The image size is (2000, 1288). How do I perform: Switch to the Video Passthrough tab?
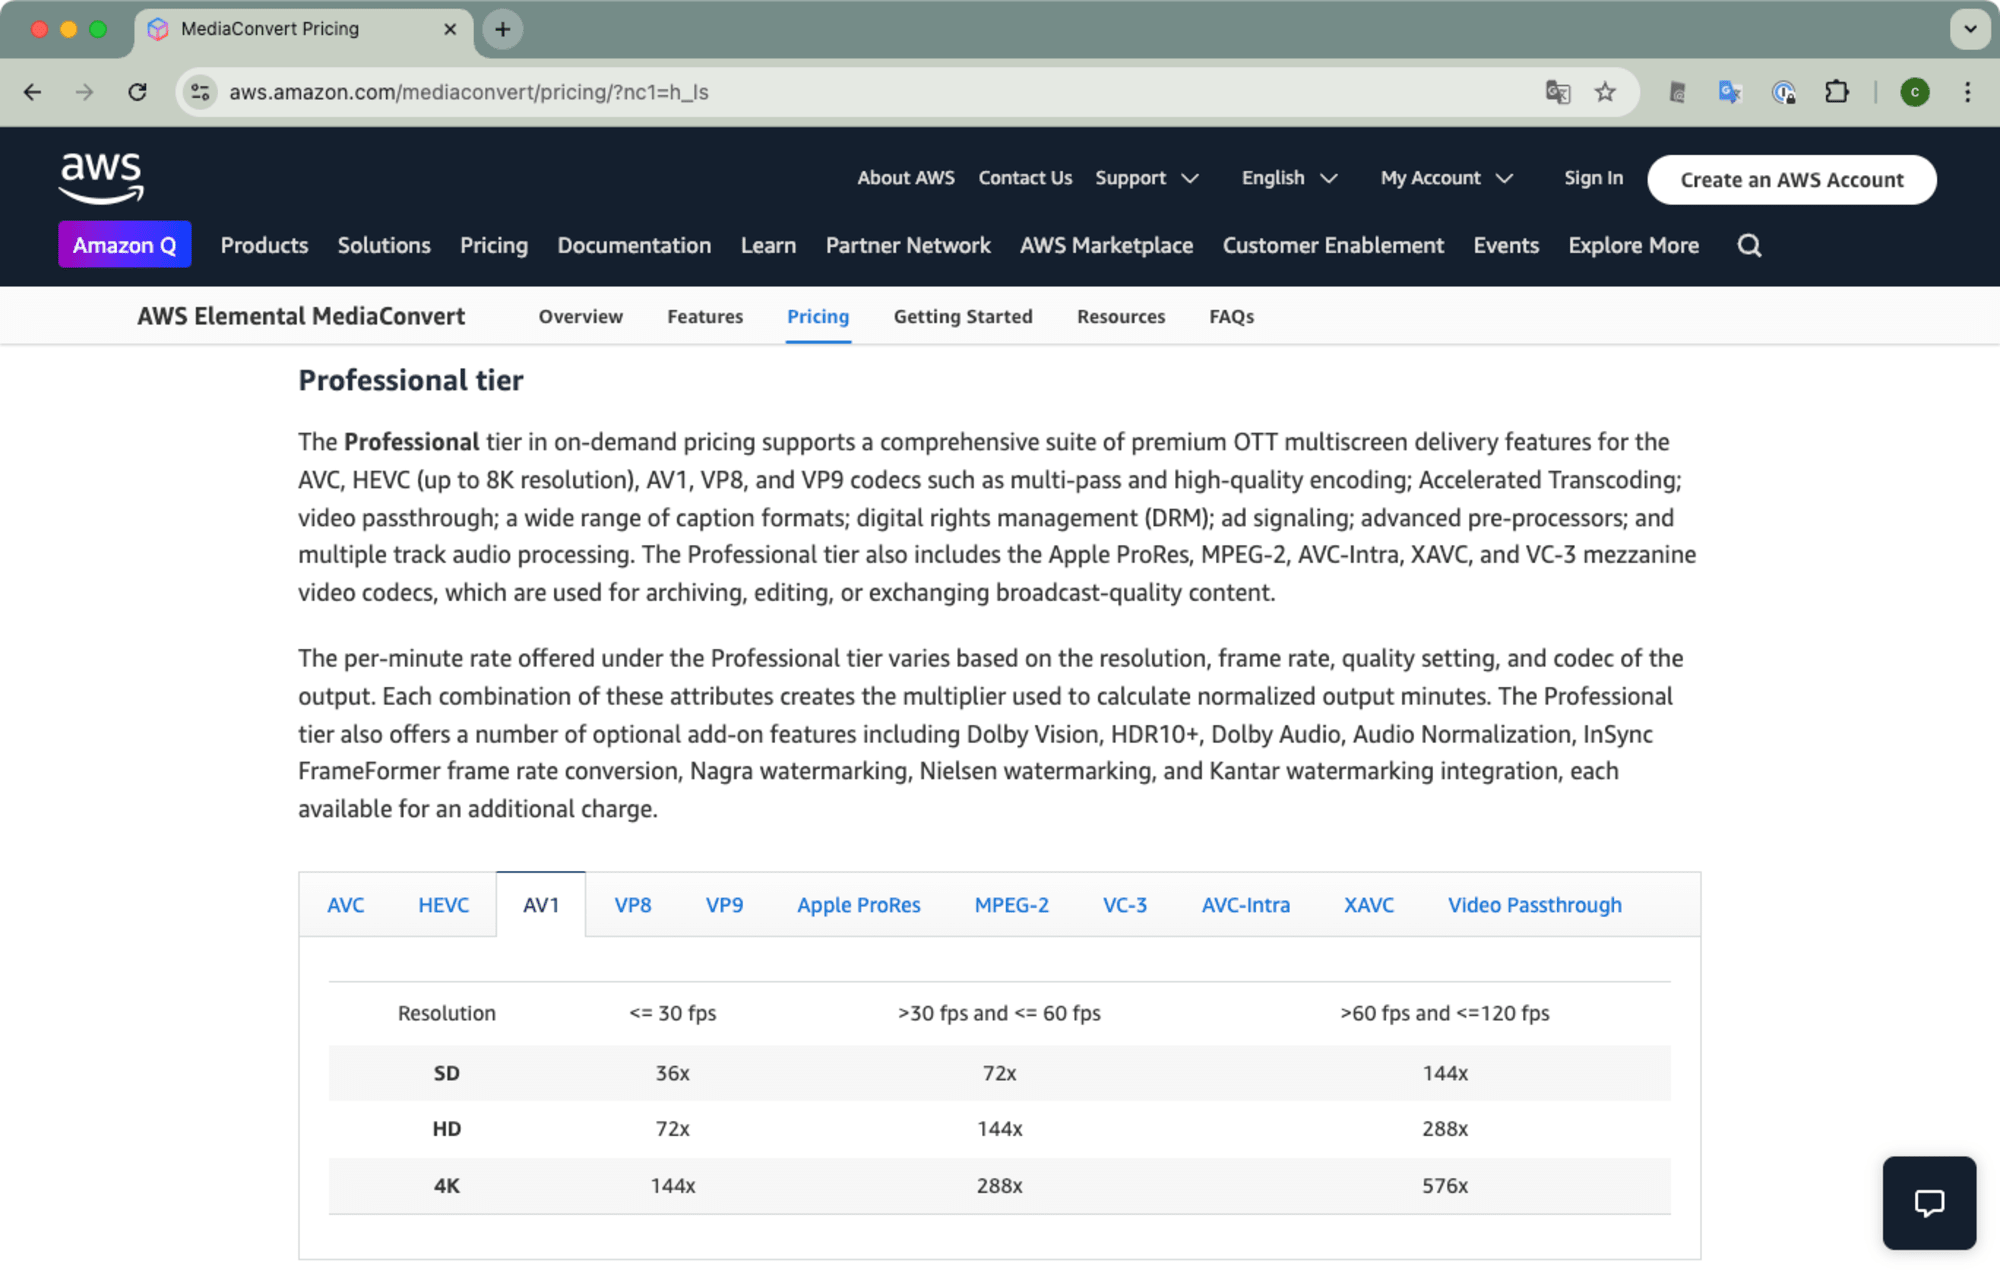coord(1535,905)
